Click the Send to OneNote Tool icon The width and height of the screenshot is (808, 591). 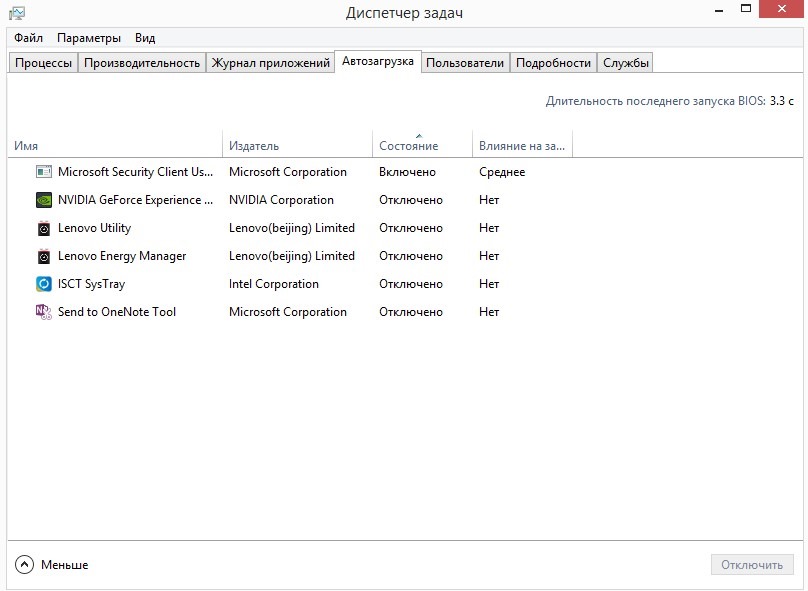coord(44,312)
